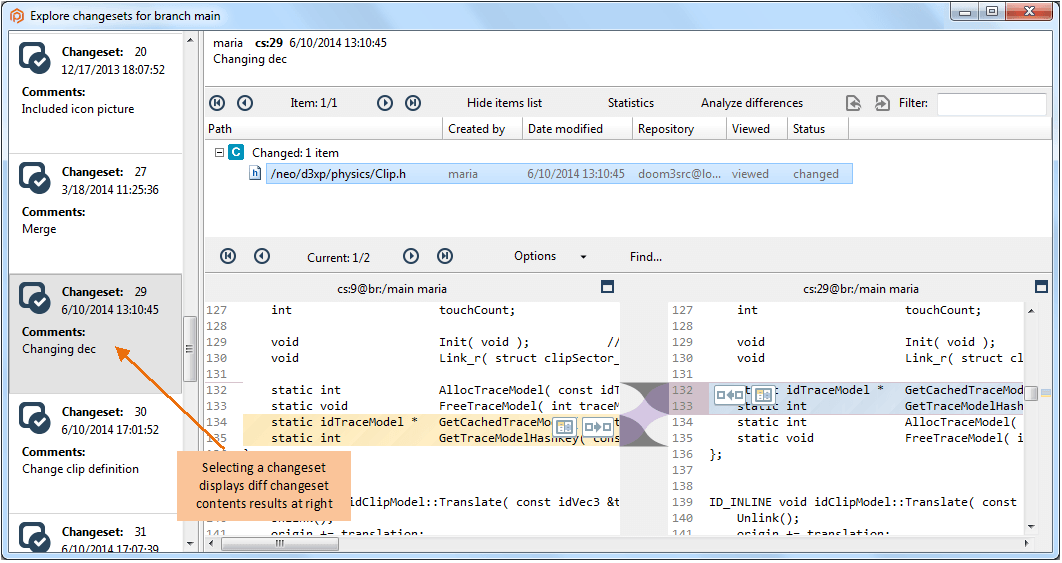Go to previous difference in diff viewer

click(262, 256)
